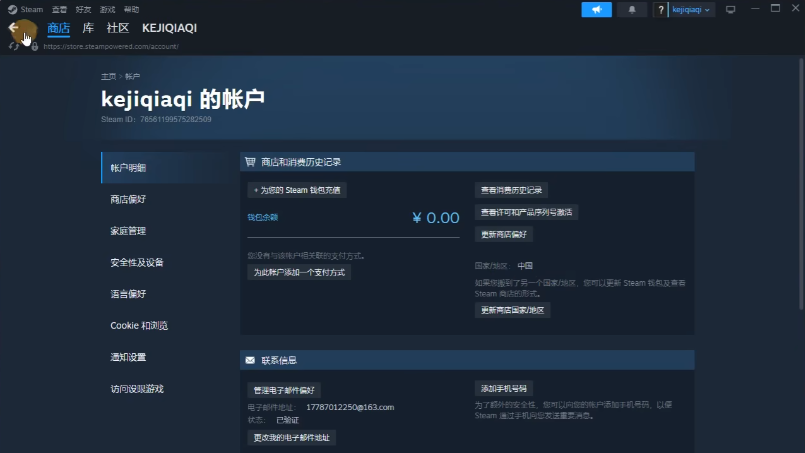Click the 主页 breadcrumb link
805x453 pixels.
pos(108,76)
